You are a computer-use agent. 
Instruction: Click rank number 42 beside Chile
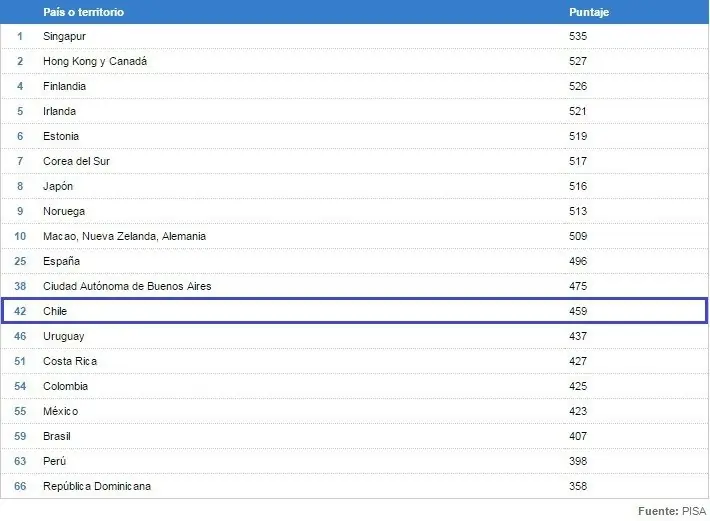point(20,311)
